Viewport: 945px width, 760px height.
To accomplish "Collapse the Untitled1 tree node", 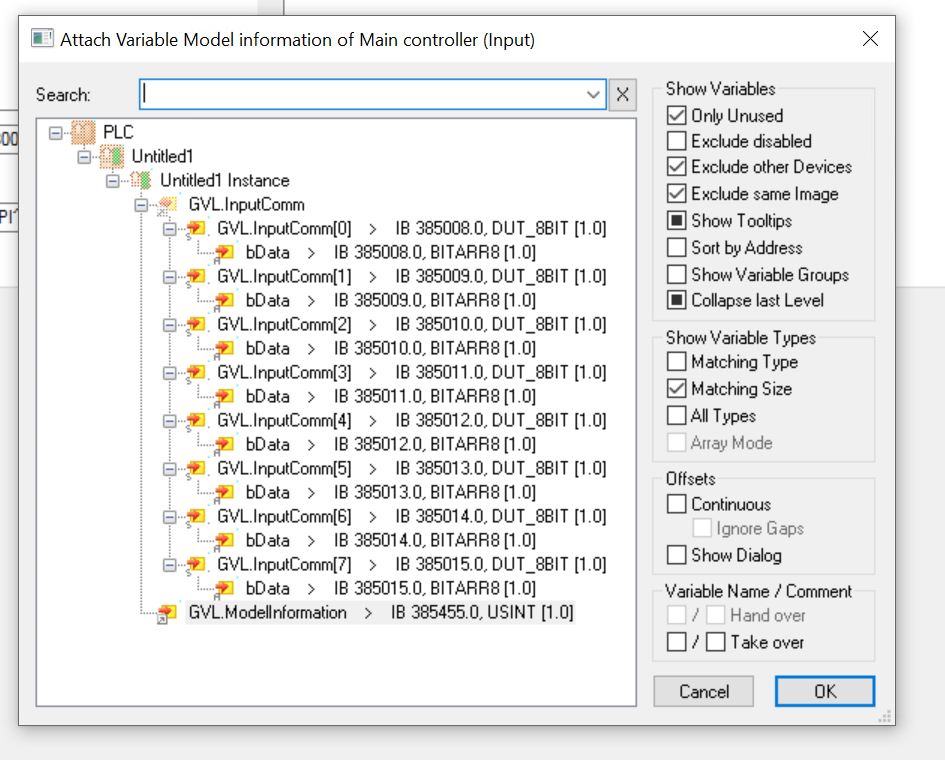I will 84,157.
